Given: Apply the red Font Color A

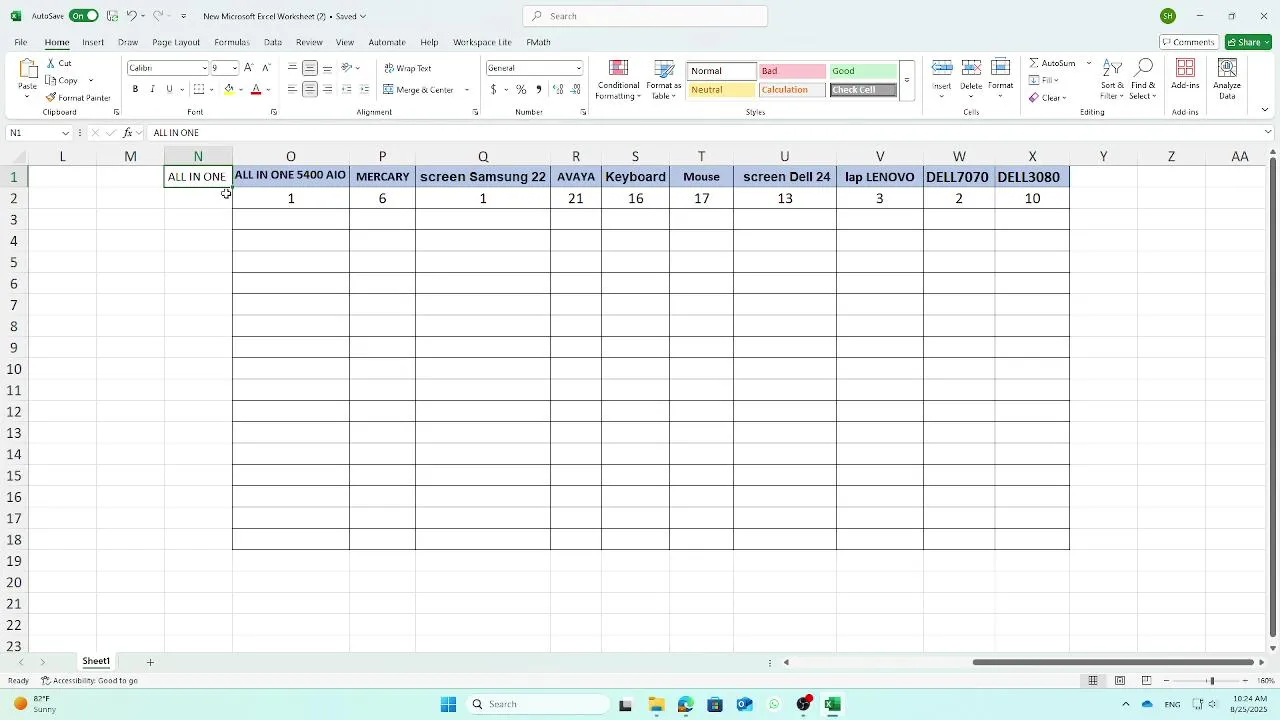Looking at the screenshot, I should (x=256, y=89).
